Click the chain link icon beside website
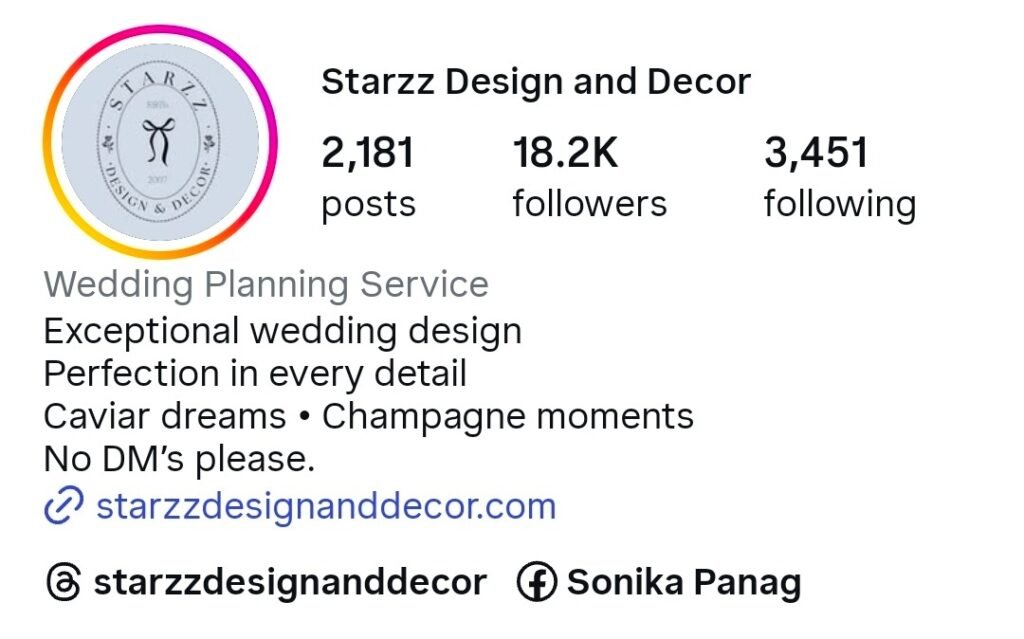Screen dimensions: 1024x639 pyautogui.click(x=63, y=505)
